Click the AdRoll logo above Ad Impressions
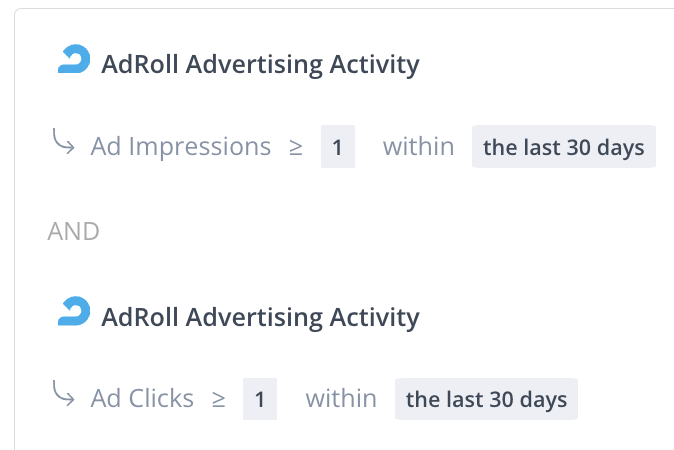This screenshot has height=450, width=674. tap(74, 62)
